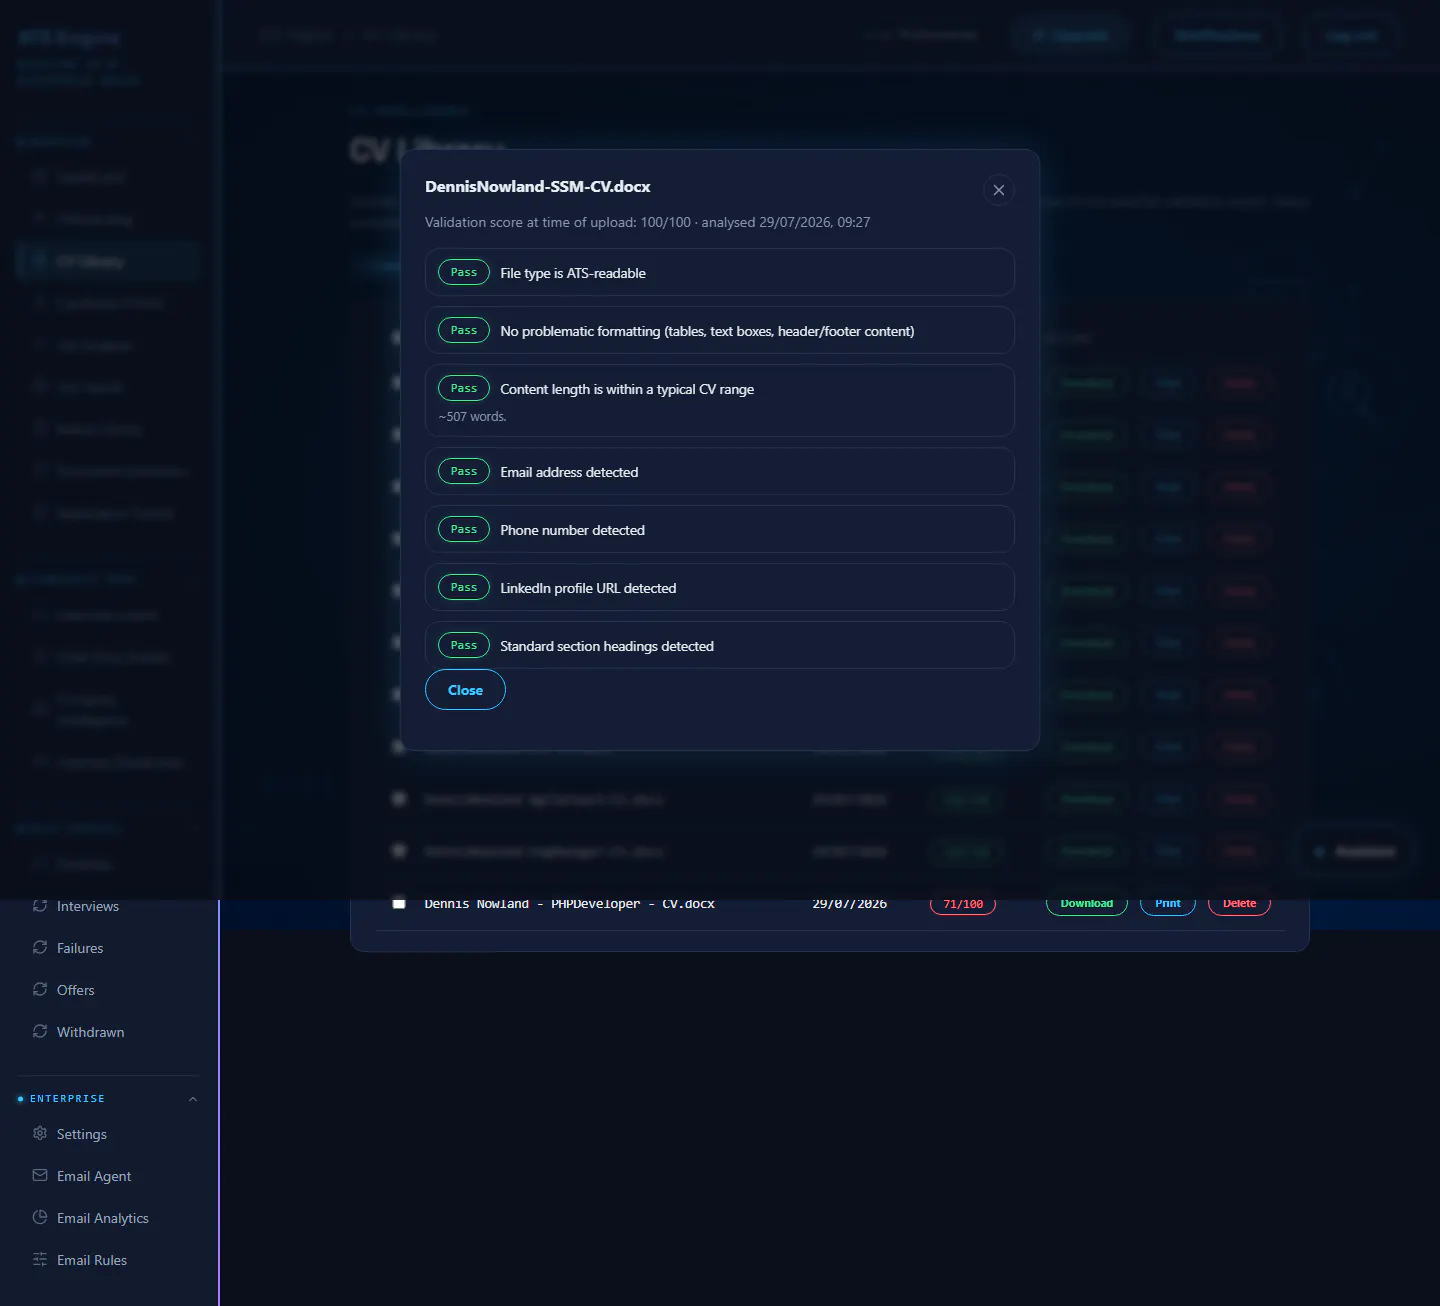1440x1306 pixels.
Task: Click the Close button in the dialog
Action: point(465,690)
